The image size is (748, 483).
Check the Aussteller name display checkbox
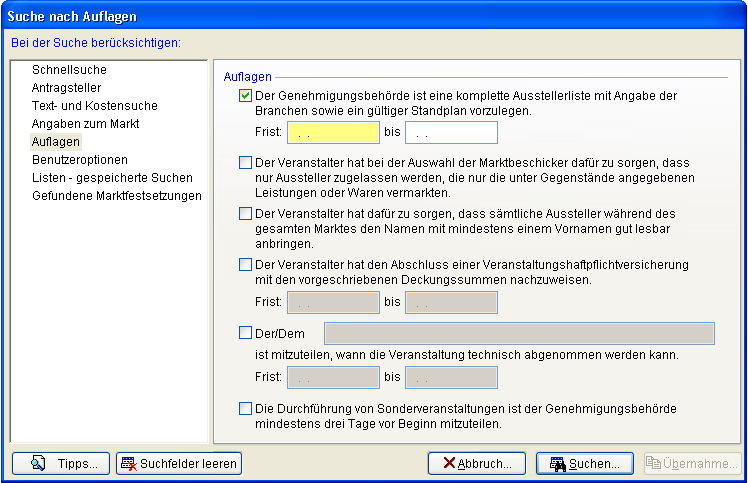(246, 213)
